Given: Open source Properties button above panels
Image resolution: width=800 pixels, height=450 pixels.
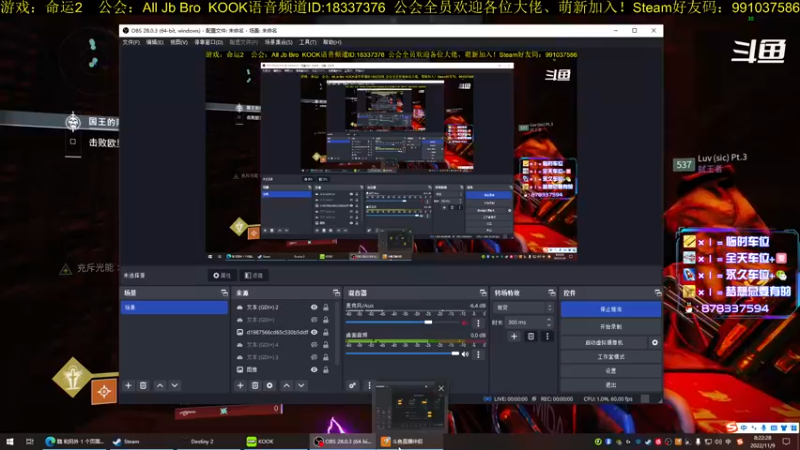Looking at the screenshot, I should click(222, 276).
